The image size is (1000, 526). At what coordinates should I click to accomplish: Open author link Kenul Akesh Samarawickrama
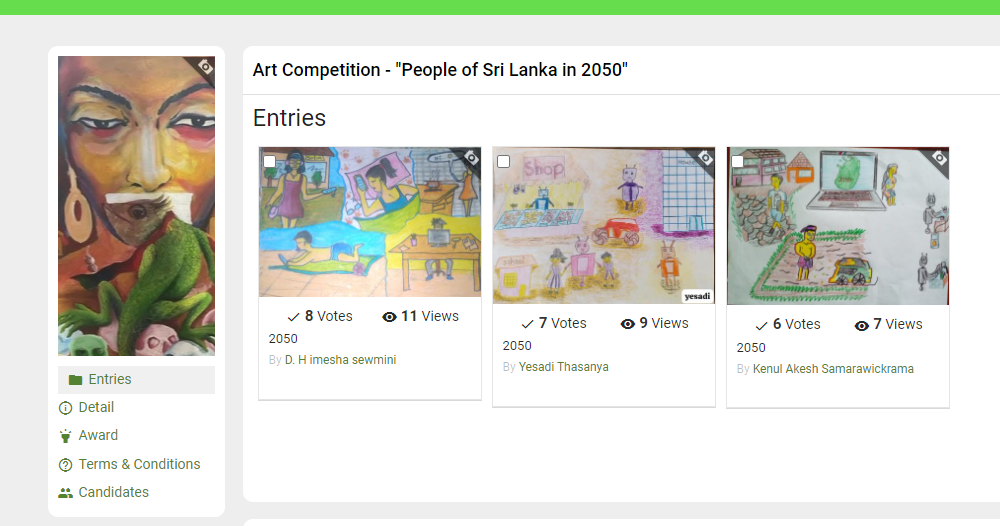pos(833,369)
